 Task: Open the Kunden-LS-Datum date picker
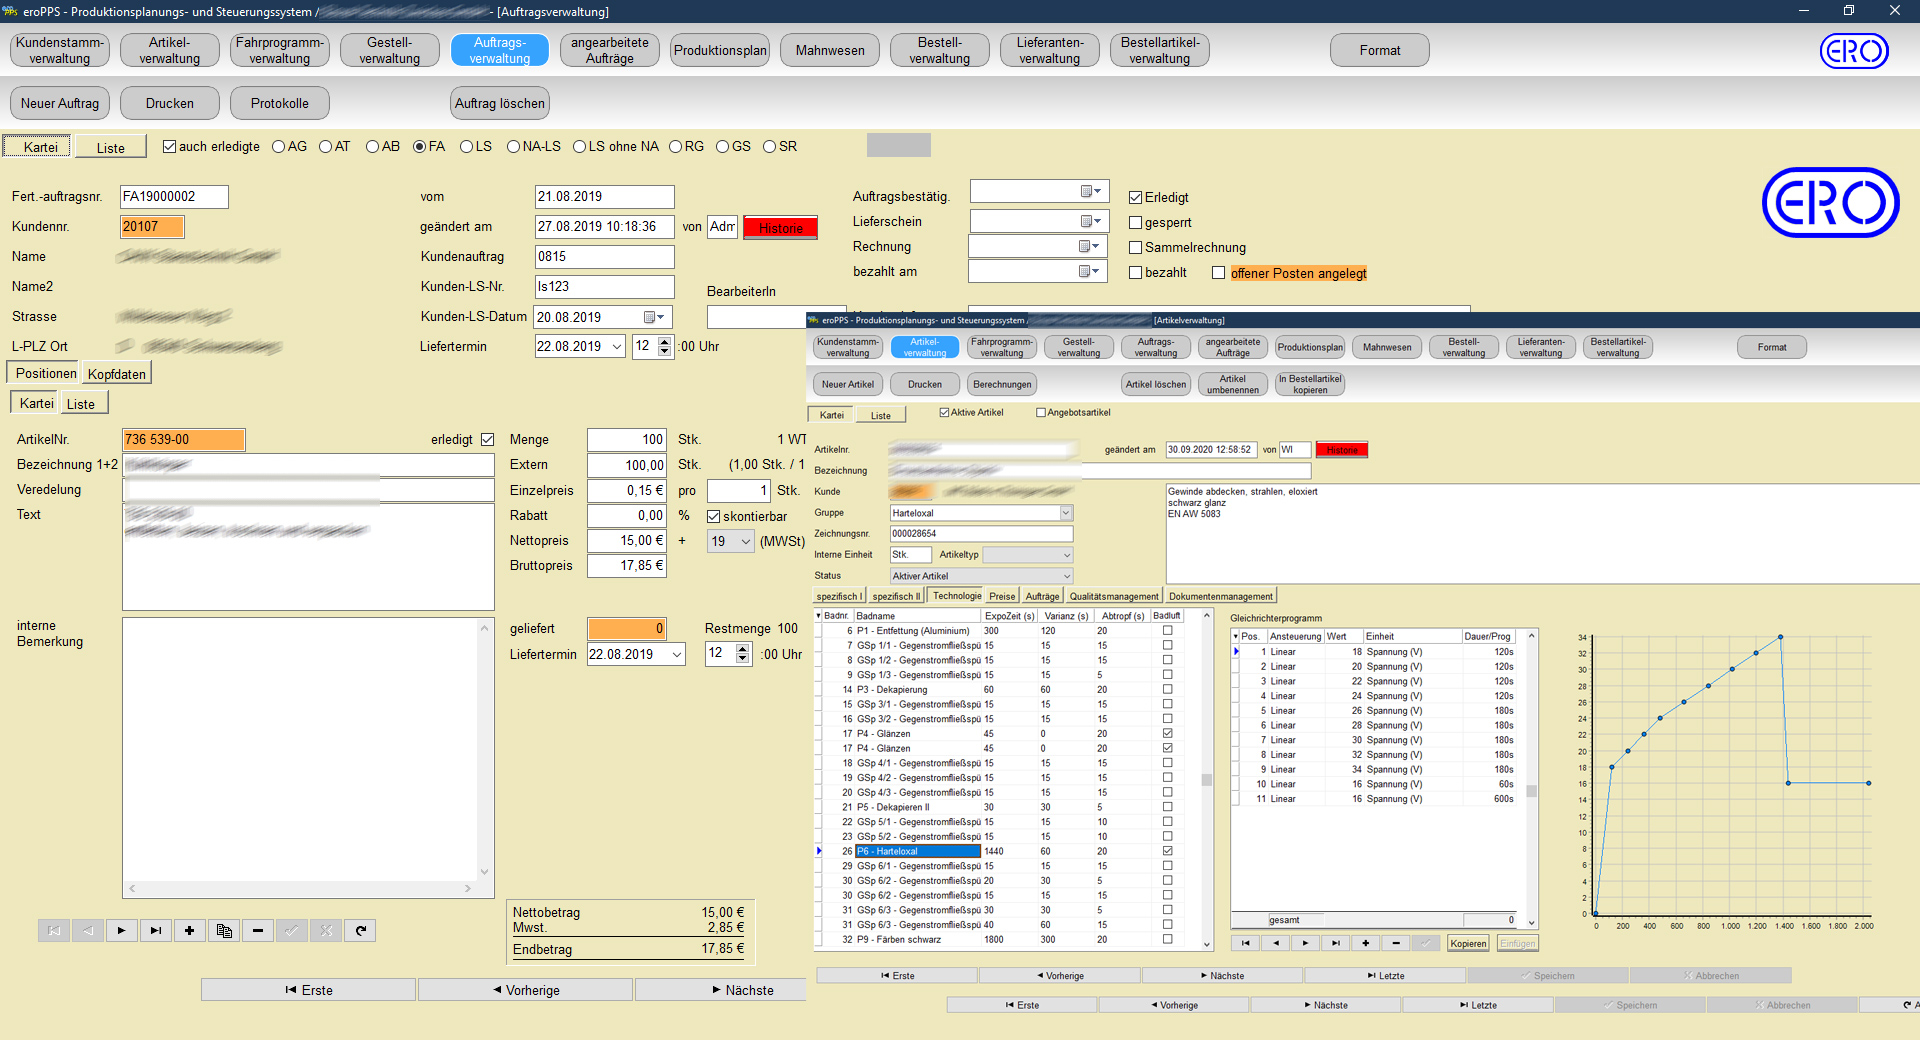(654, 317)
